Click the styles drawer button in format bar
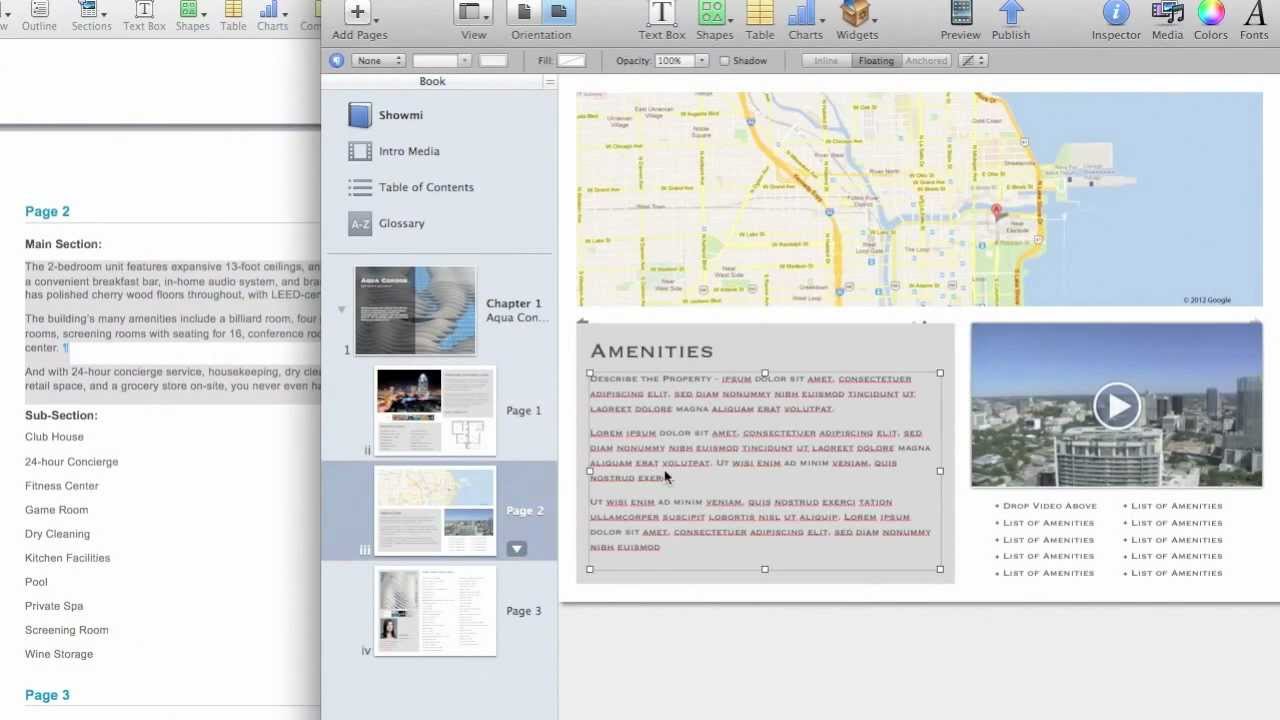The height and width of the screenshot is (720, 1280). (x=336, y=61)
